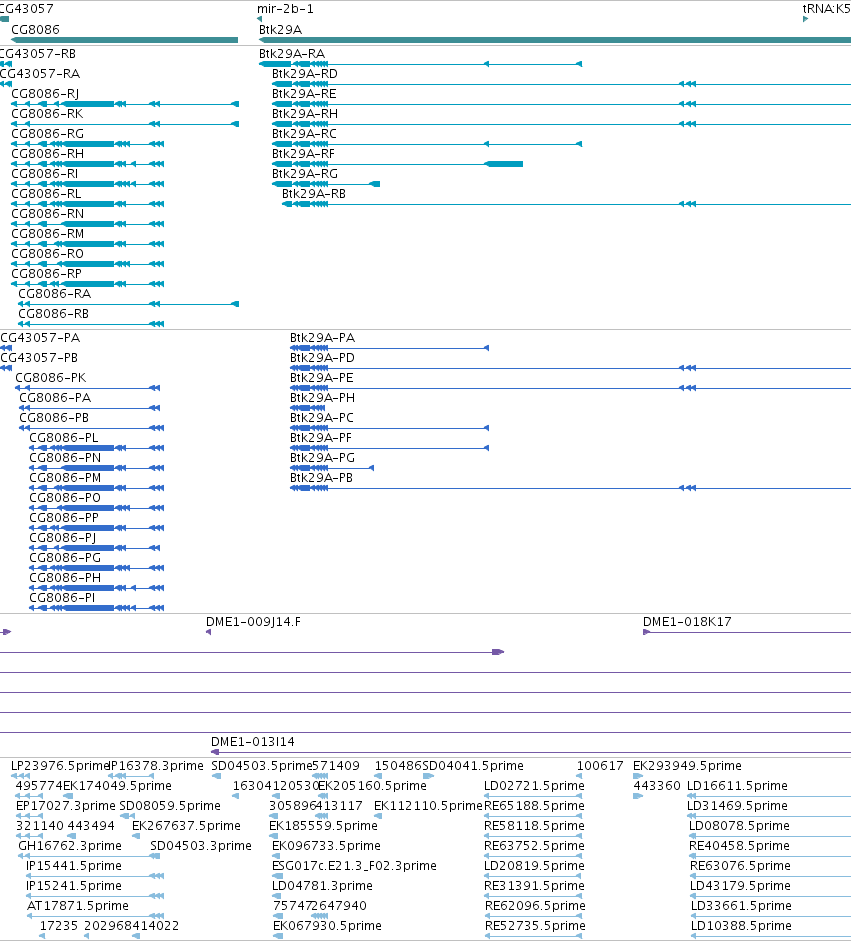Viewport: 851px width, 941px height.
Task: Select the CG8086 gene bar
Action: tap(124, 40)
